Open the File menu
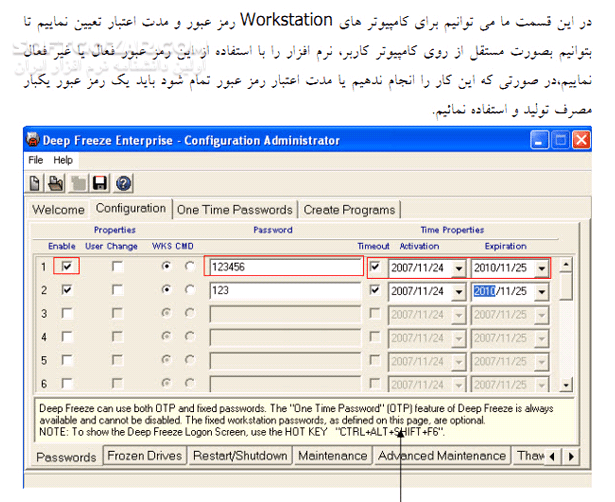Image resolution: width=615 pixels, height=502 pixels. [x=36, y=160]
